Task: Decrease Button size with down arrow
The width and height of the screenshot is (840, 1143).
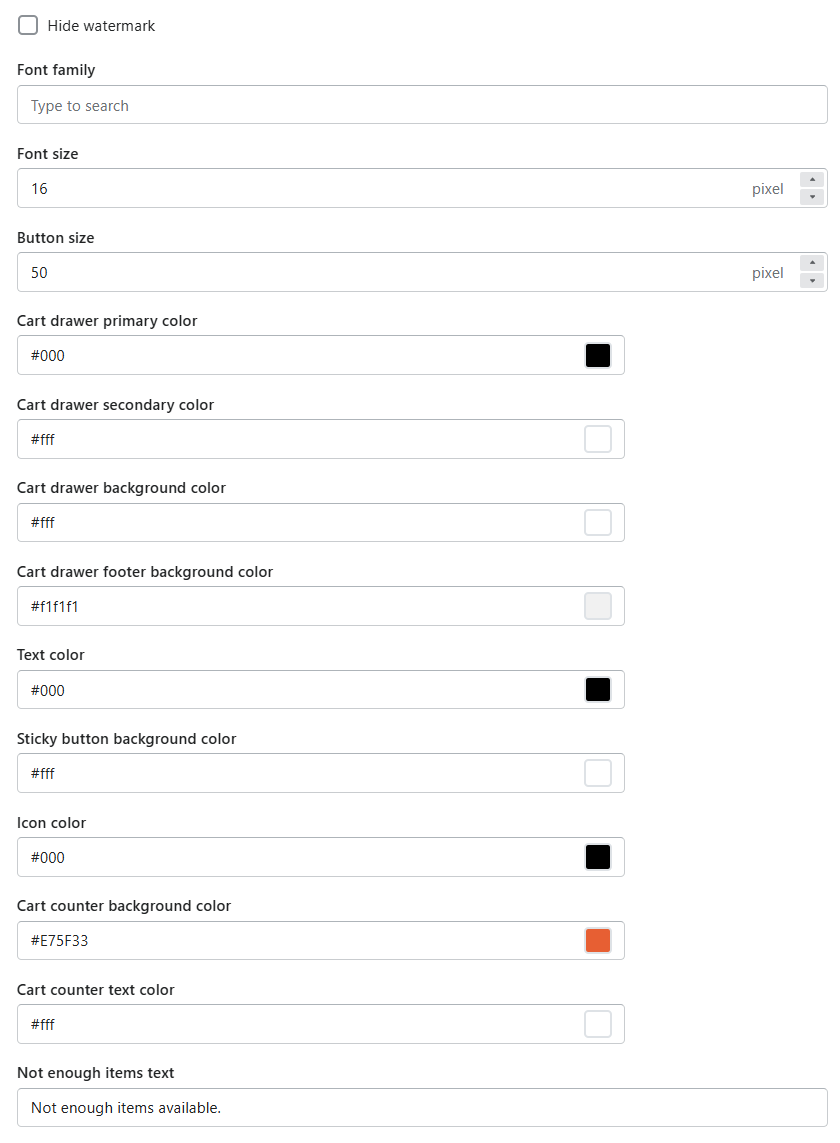Action: (x=812, y=281)
